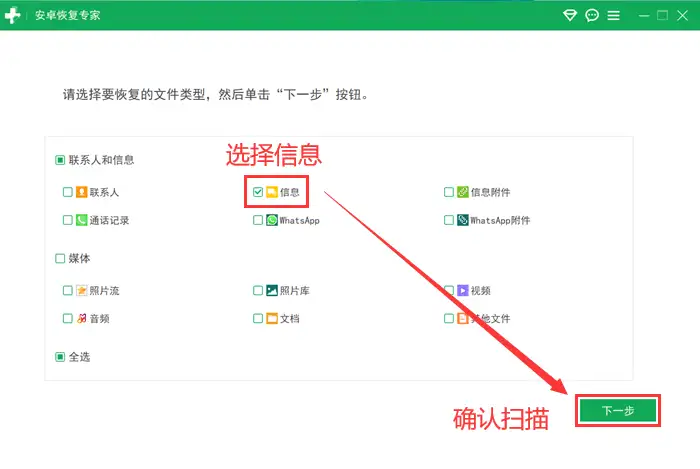Click the 照片流 photo stream icon

click(x=81, y=291)
